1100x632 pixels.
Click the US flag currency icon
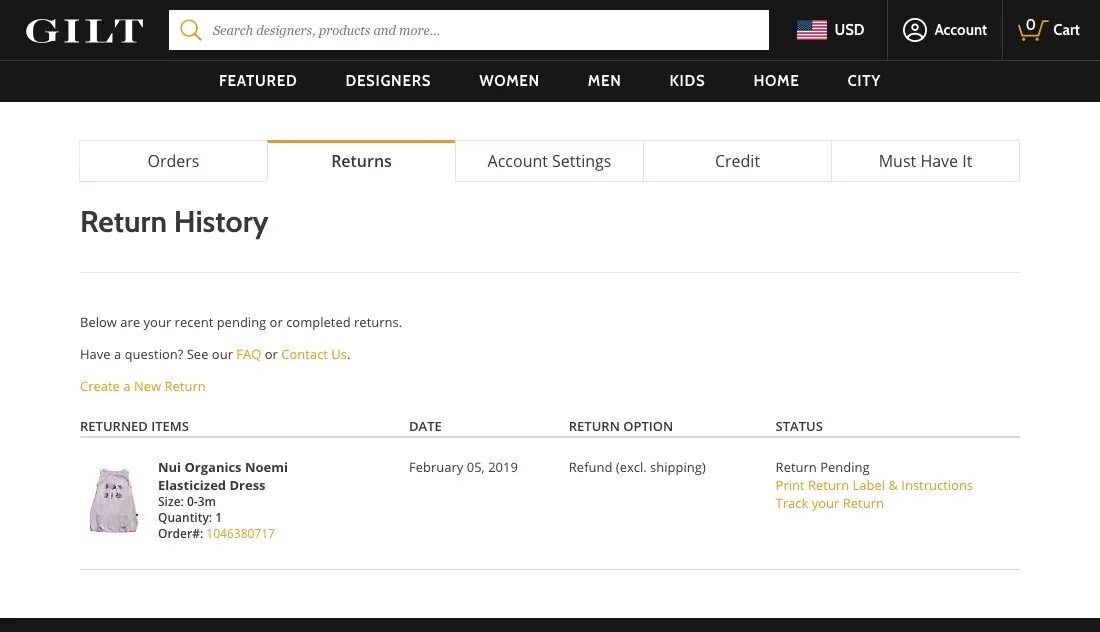[x=812, y=30]
